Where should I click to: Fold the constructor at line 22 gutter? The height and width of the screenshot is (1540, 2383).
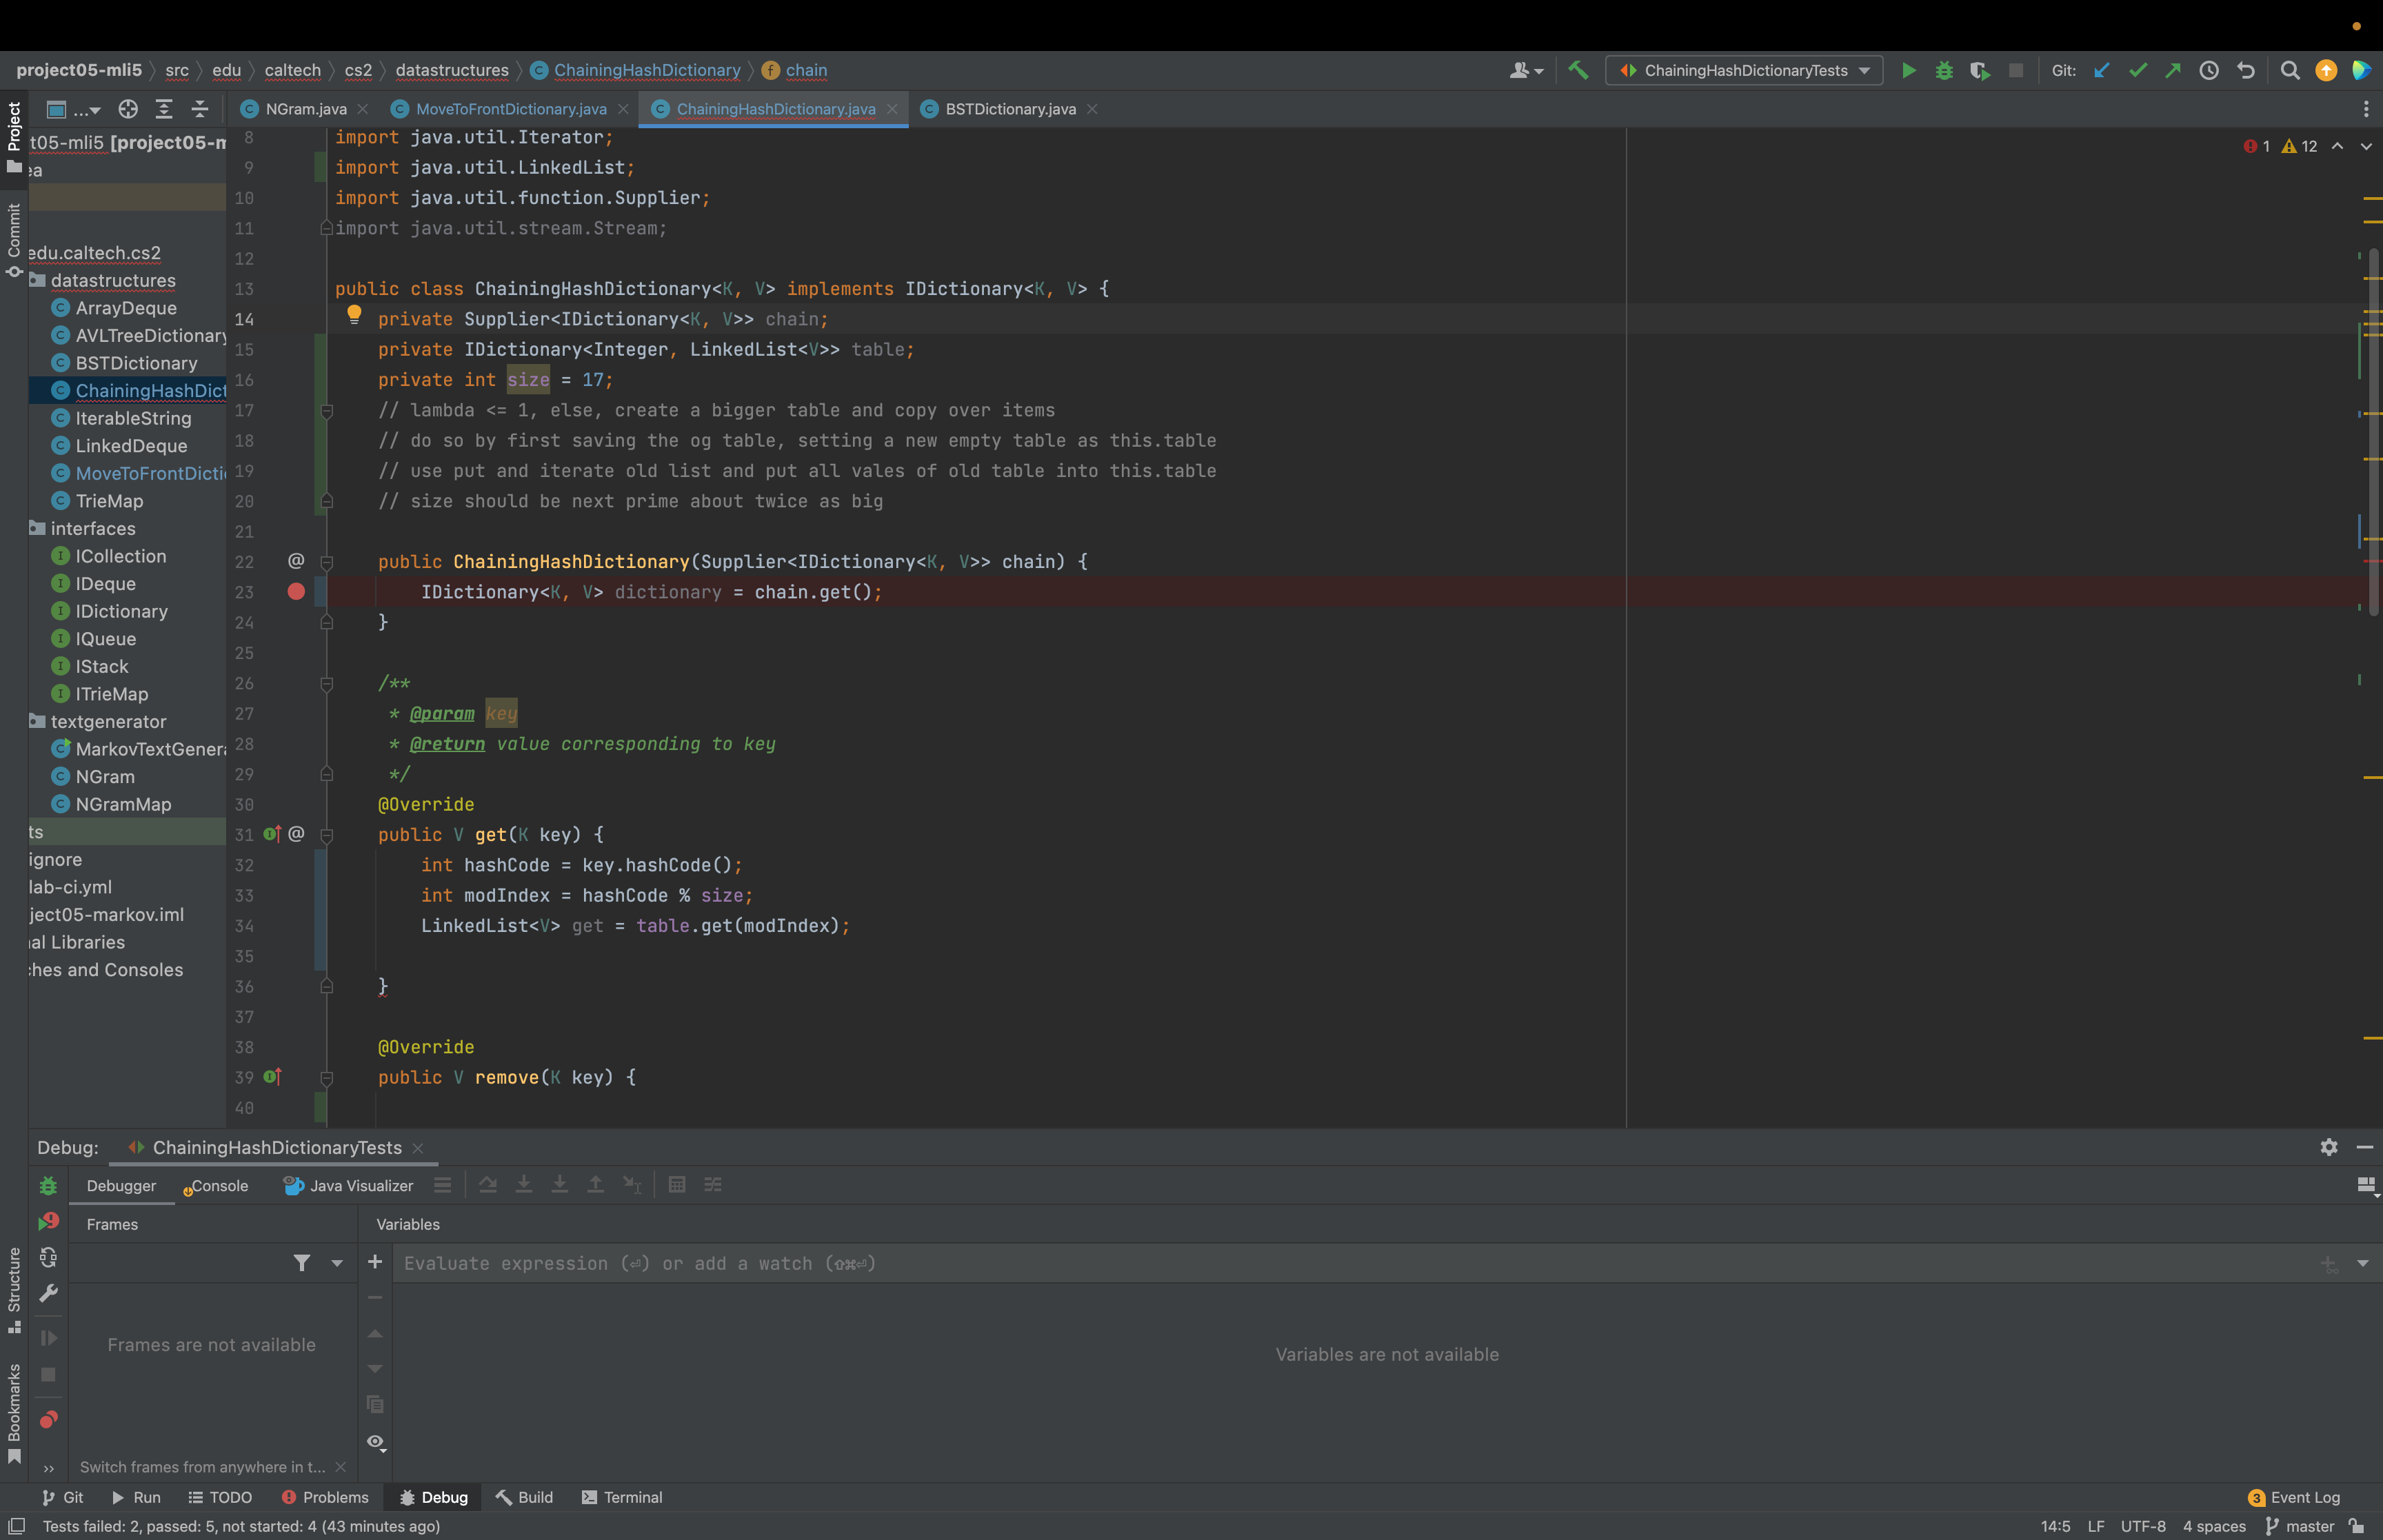[x=326, y=562]
